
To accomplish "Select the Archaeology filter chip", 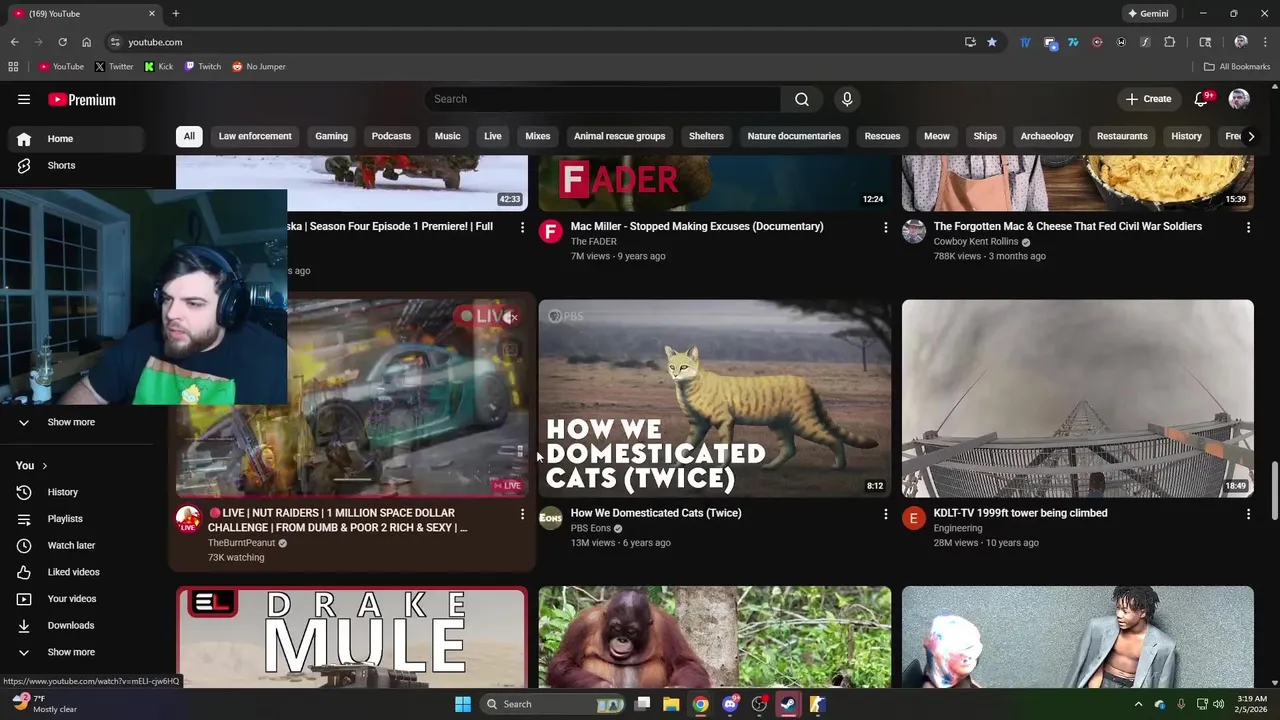I will pyautogui.click(x=1047, y=137).
